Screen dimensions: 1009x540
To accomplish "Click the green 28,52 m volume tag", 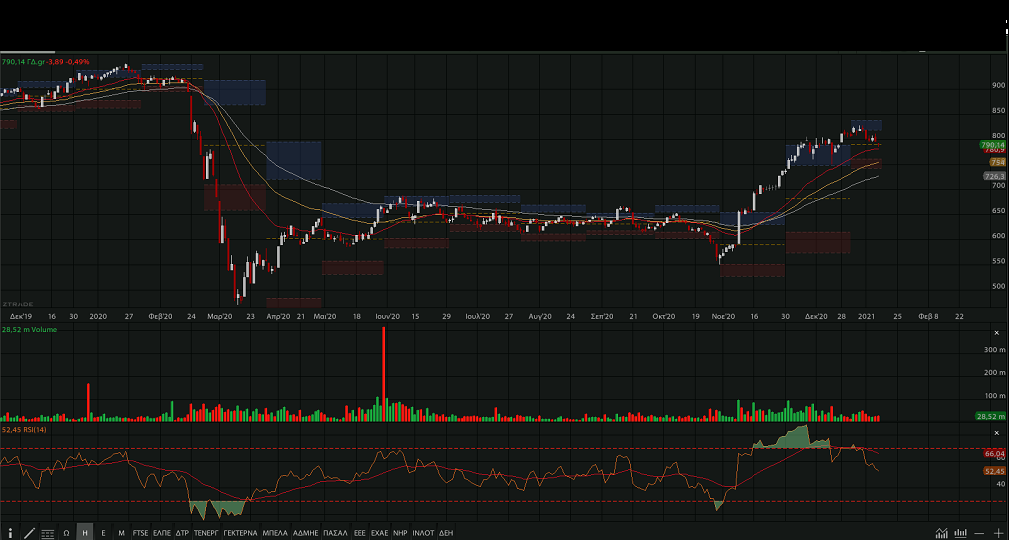I will pos(991,416).
